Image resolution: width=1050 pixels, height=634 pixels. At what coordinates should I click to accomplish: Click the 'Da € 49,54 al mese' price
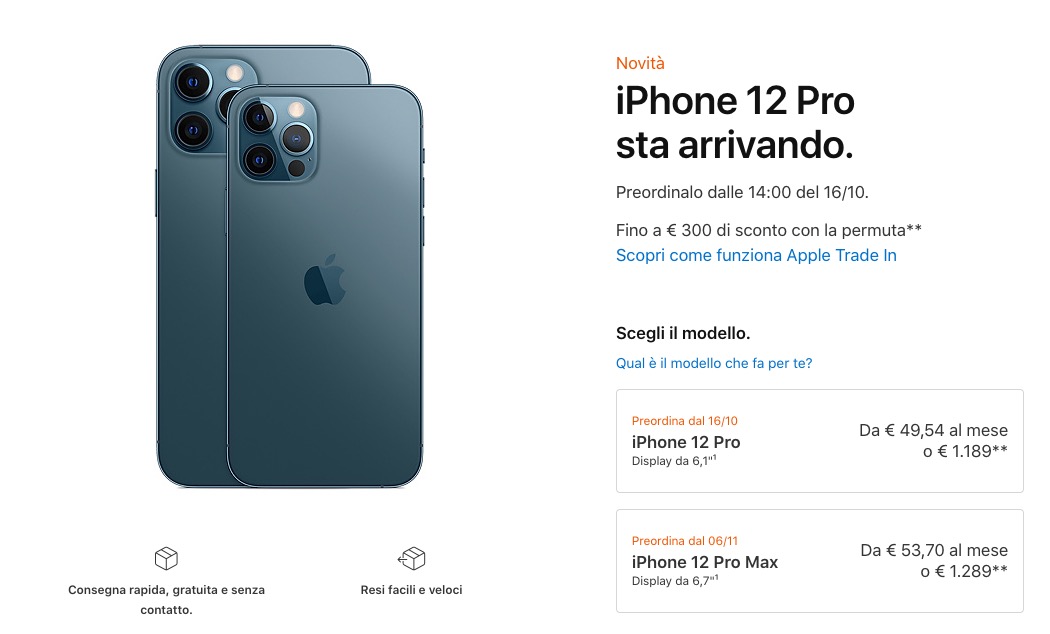pyautogui.click(x=933, y=430)
